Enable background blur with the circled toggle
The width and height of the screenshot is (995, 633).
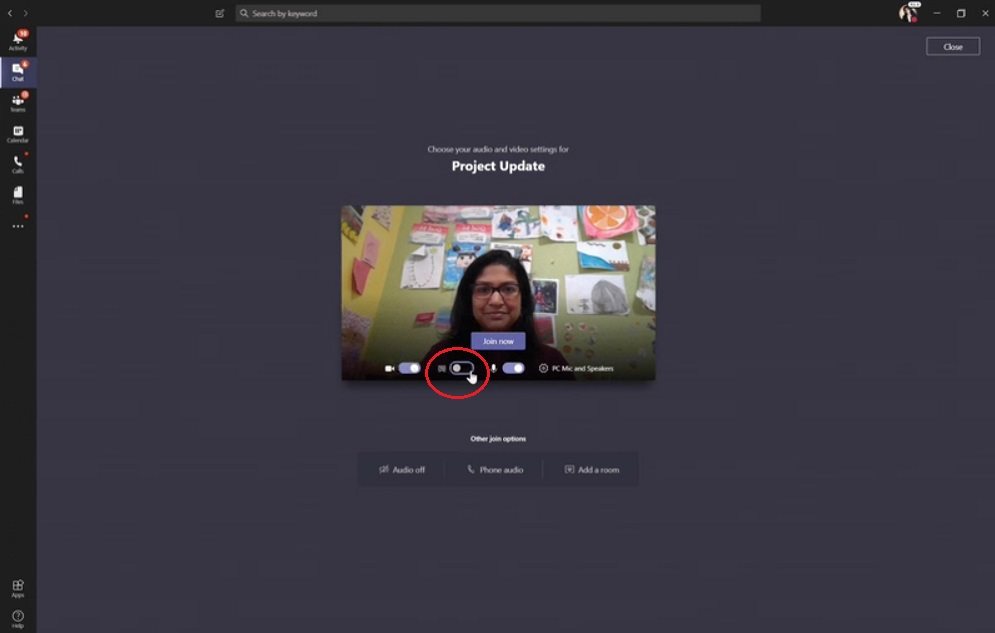tap(462, 369)
